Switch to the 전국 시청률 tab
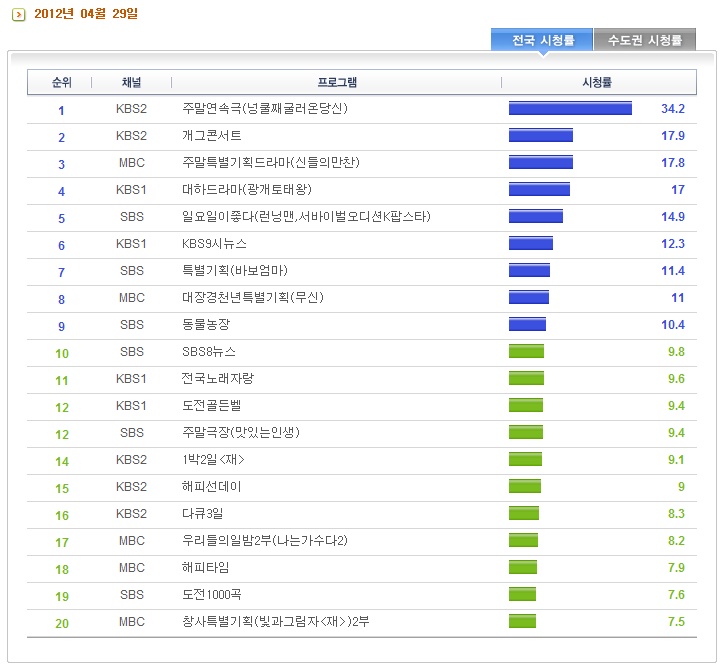The width and height of the screenshot is (720, 669). (x=542, y=40)
